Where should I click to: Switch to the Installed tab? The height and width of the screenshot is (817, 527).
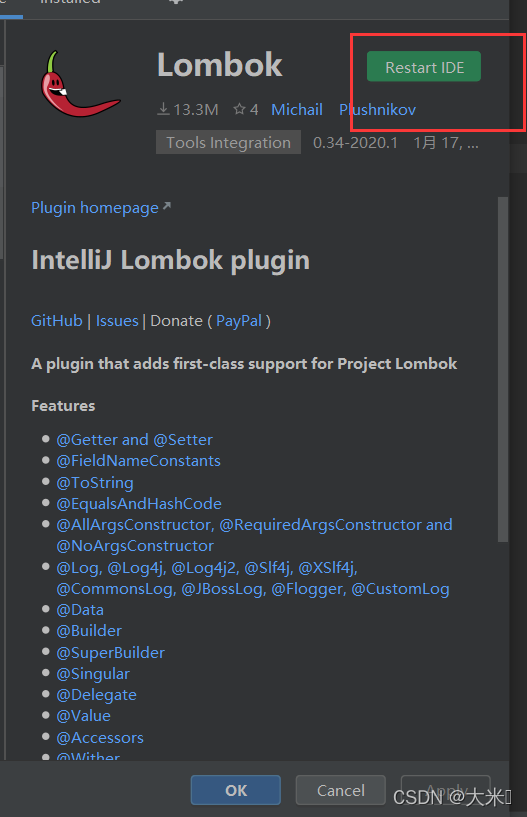tap(70, 2)
